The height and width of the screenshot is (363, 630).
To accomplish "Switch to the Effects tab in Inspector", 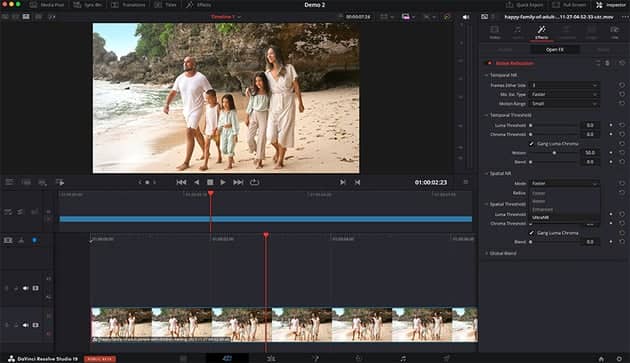I will [x=541, y=33].
